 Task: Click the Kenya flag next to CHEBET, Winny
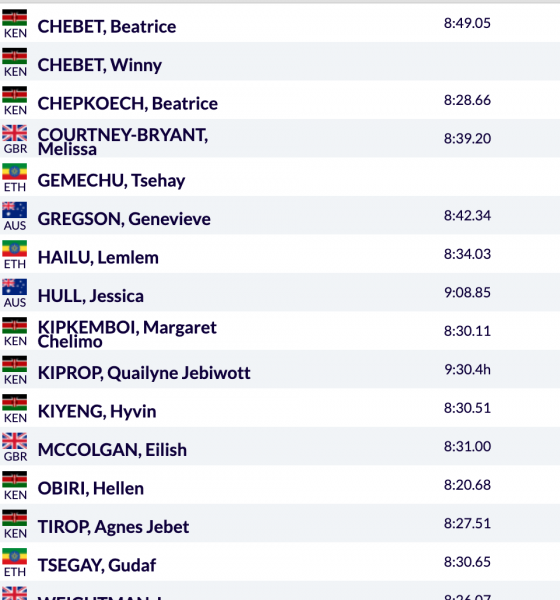click(15, 56)
